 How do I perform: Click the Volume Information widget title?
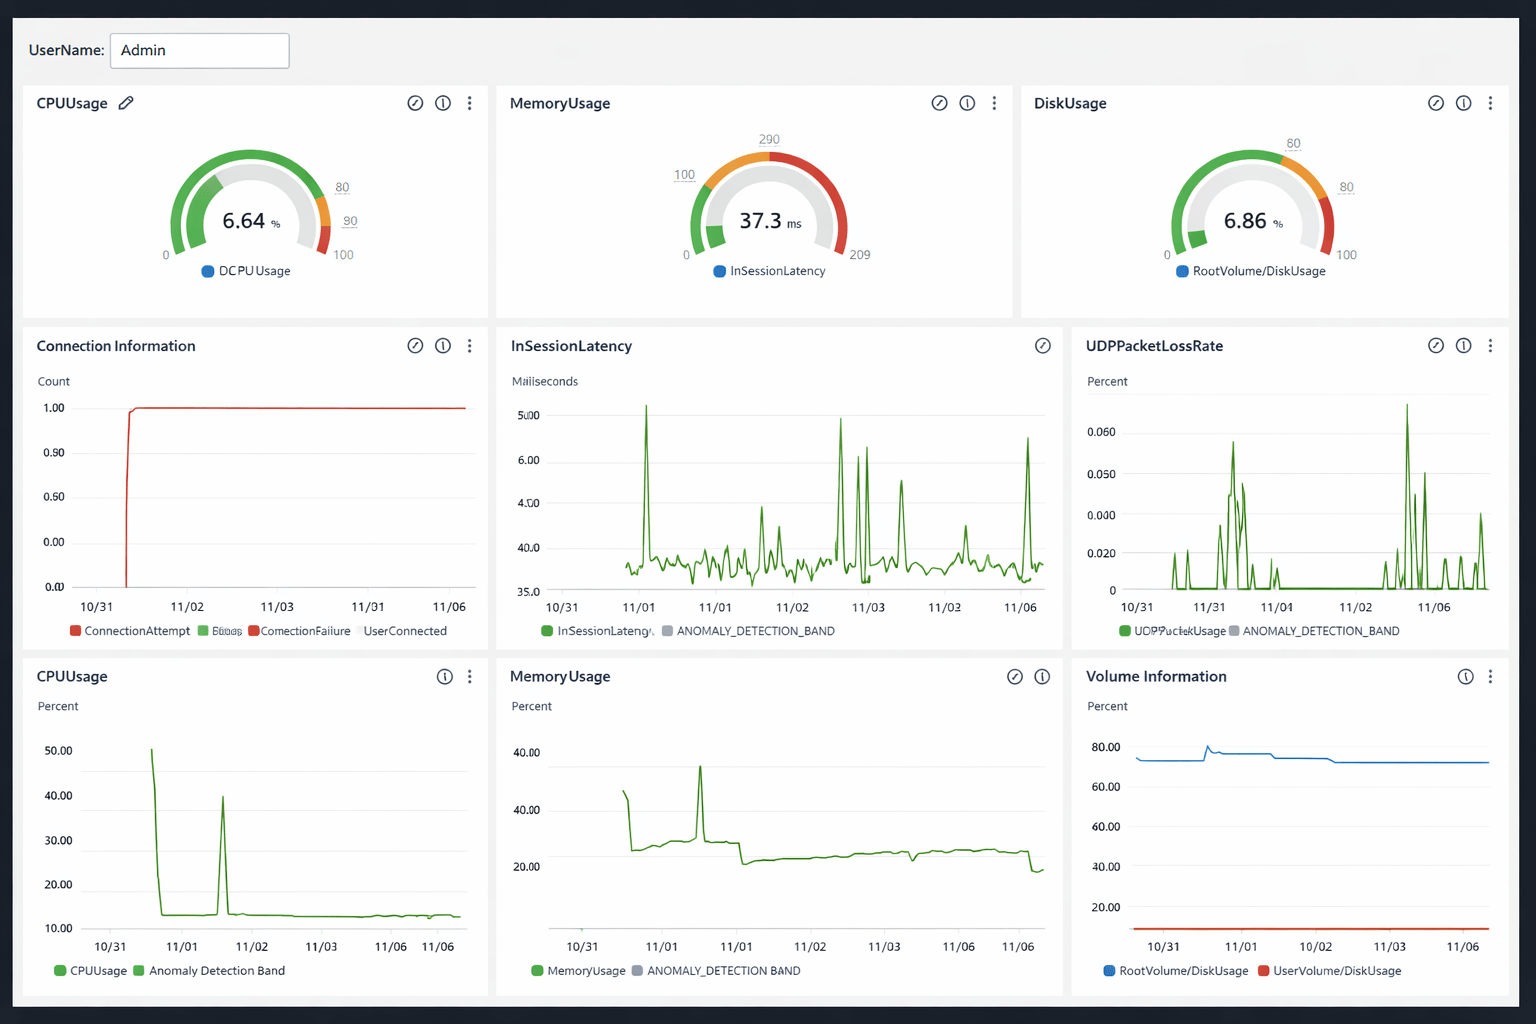[x=1156, y=677]
